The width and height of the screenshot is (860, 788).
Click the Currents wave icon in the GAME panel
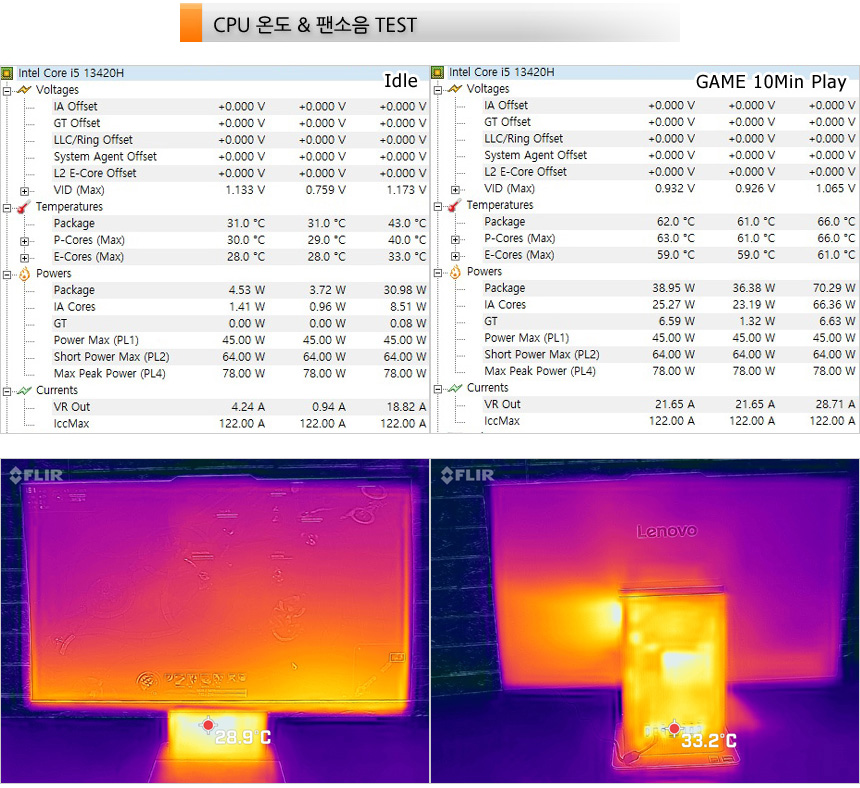pyautogui.click(x=455, y=388)
